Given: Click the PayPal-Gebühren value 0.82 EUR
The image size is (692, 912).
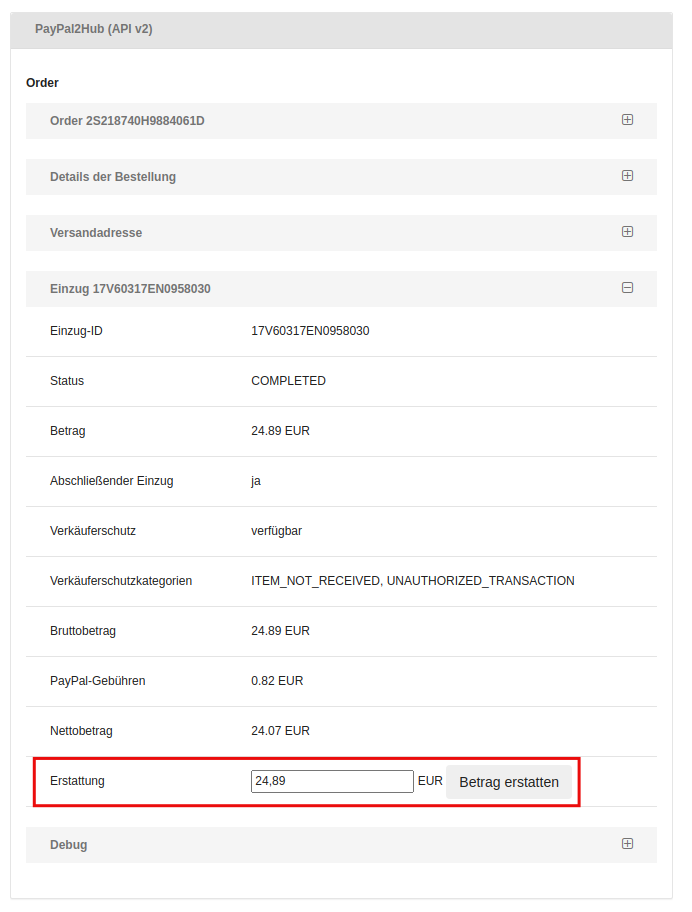Looking at the screenshot, I should tap(277, 681).
